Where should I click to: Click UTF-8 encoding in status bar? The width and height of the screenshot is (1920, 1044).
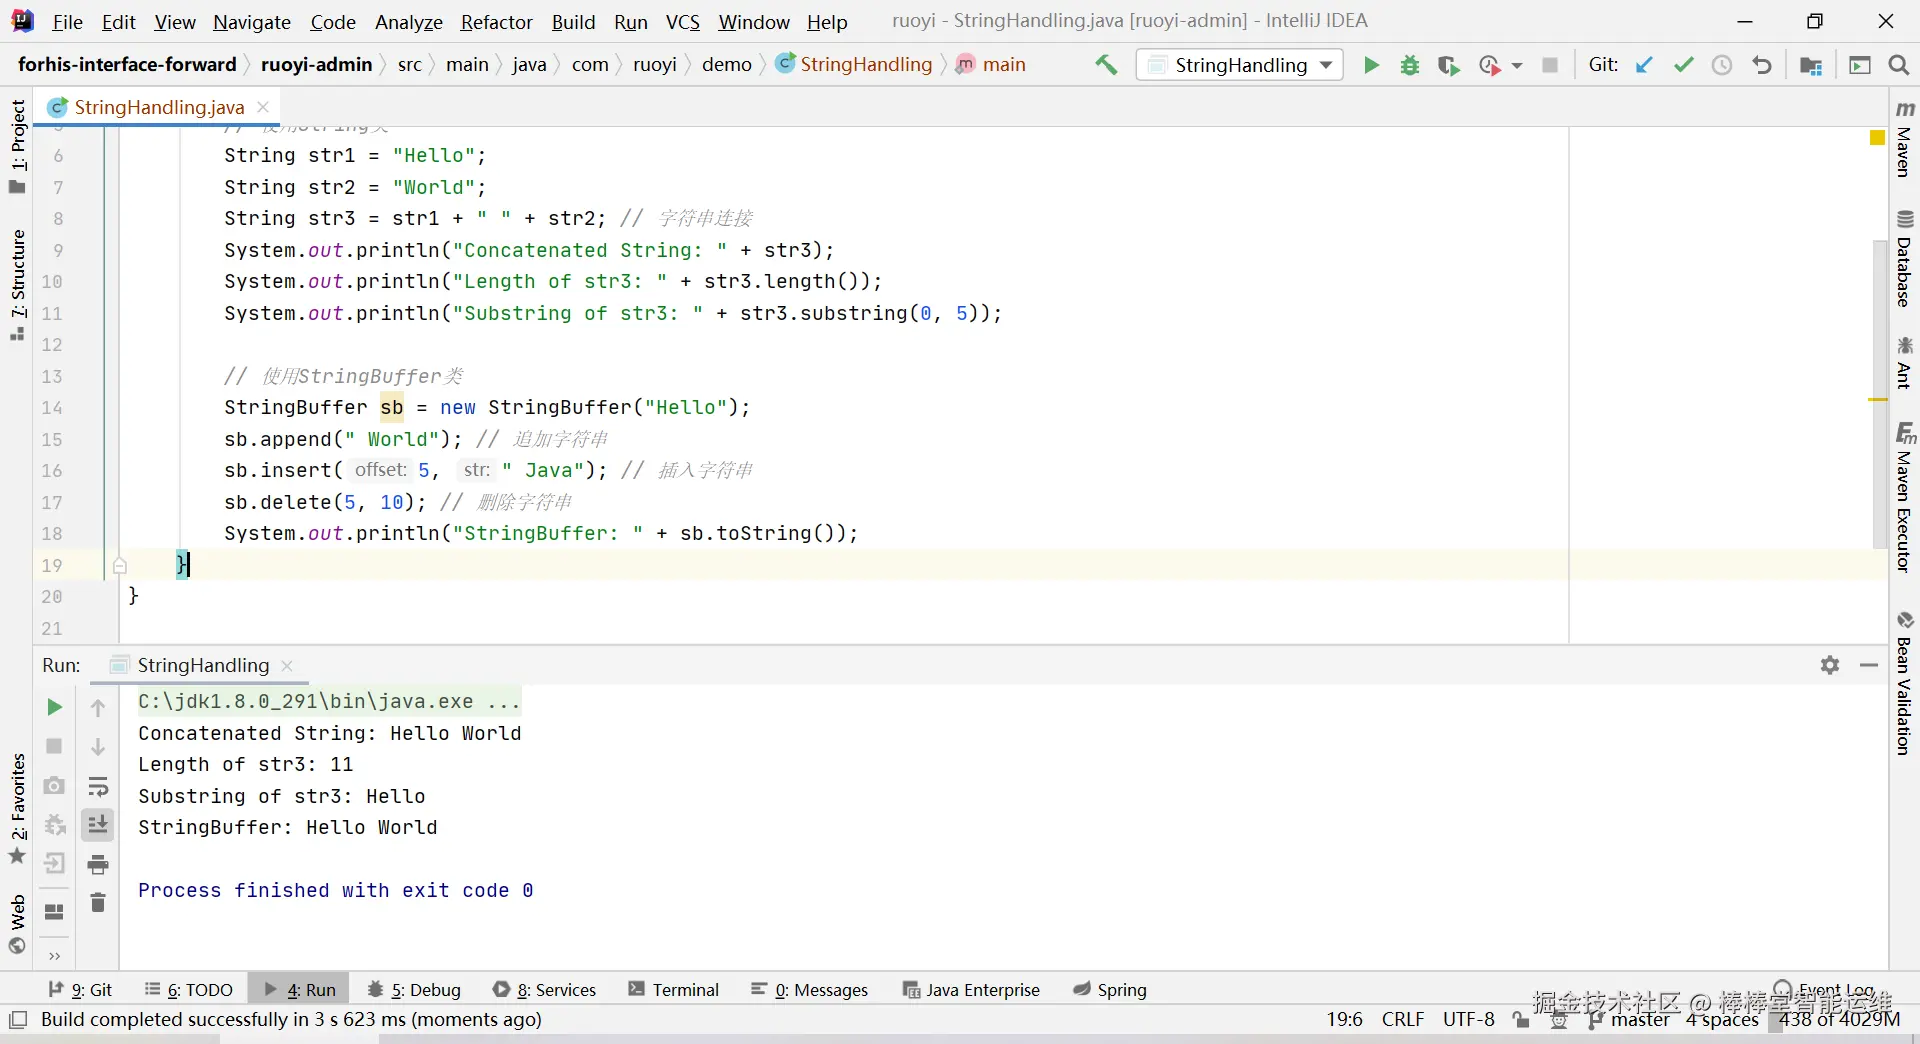coord(1468,1019)
